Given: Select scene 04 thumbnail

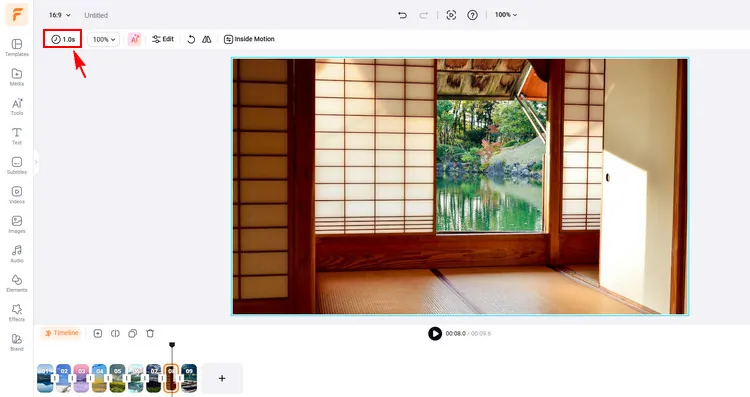Looking at the screenshot, I should (99, 378).
